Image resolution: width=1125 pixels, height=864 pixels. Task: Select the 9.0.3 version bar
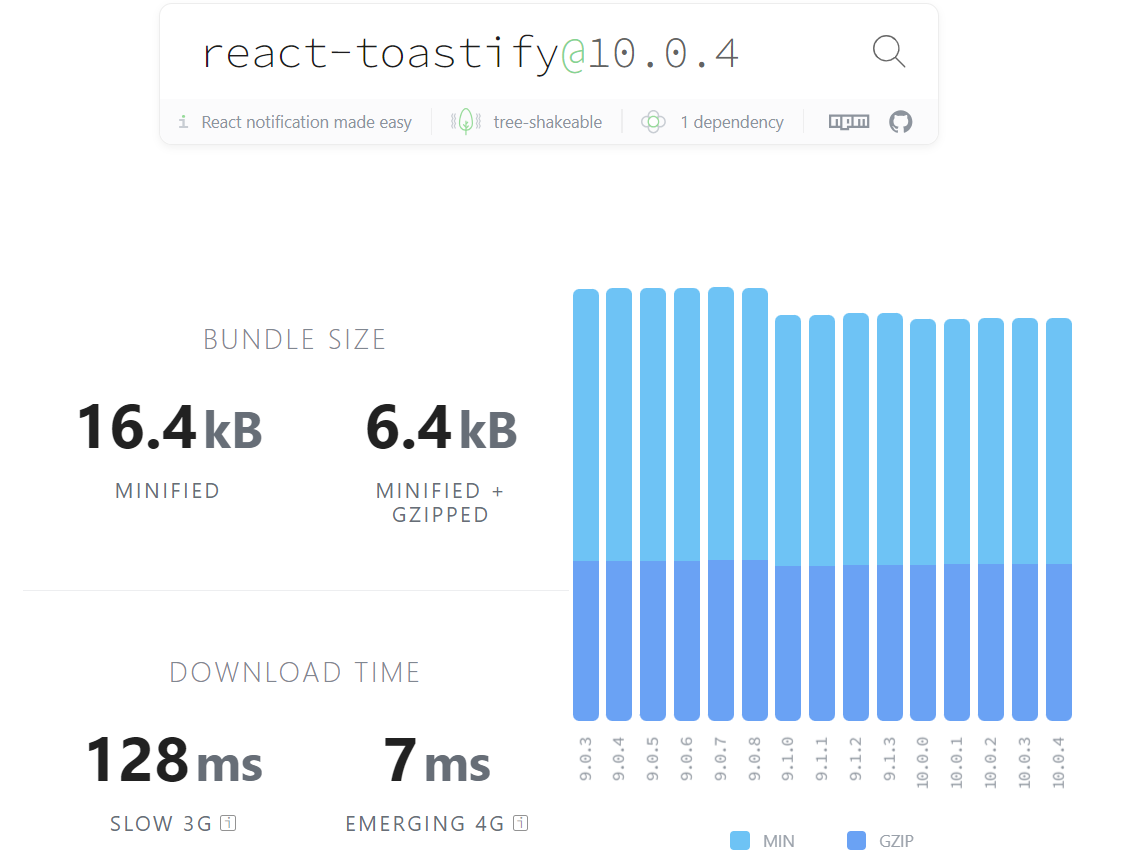coord(585,504)
